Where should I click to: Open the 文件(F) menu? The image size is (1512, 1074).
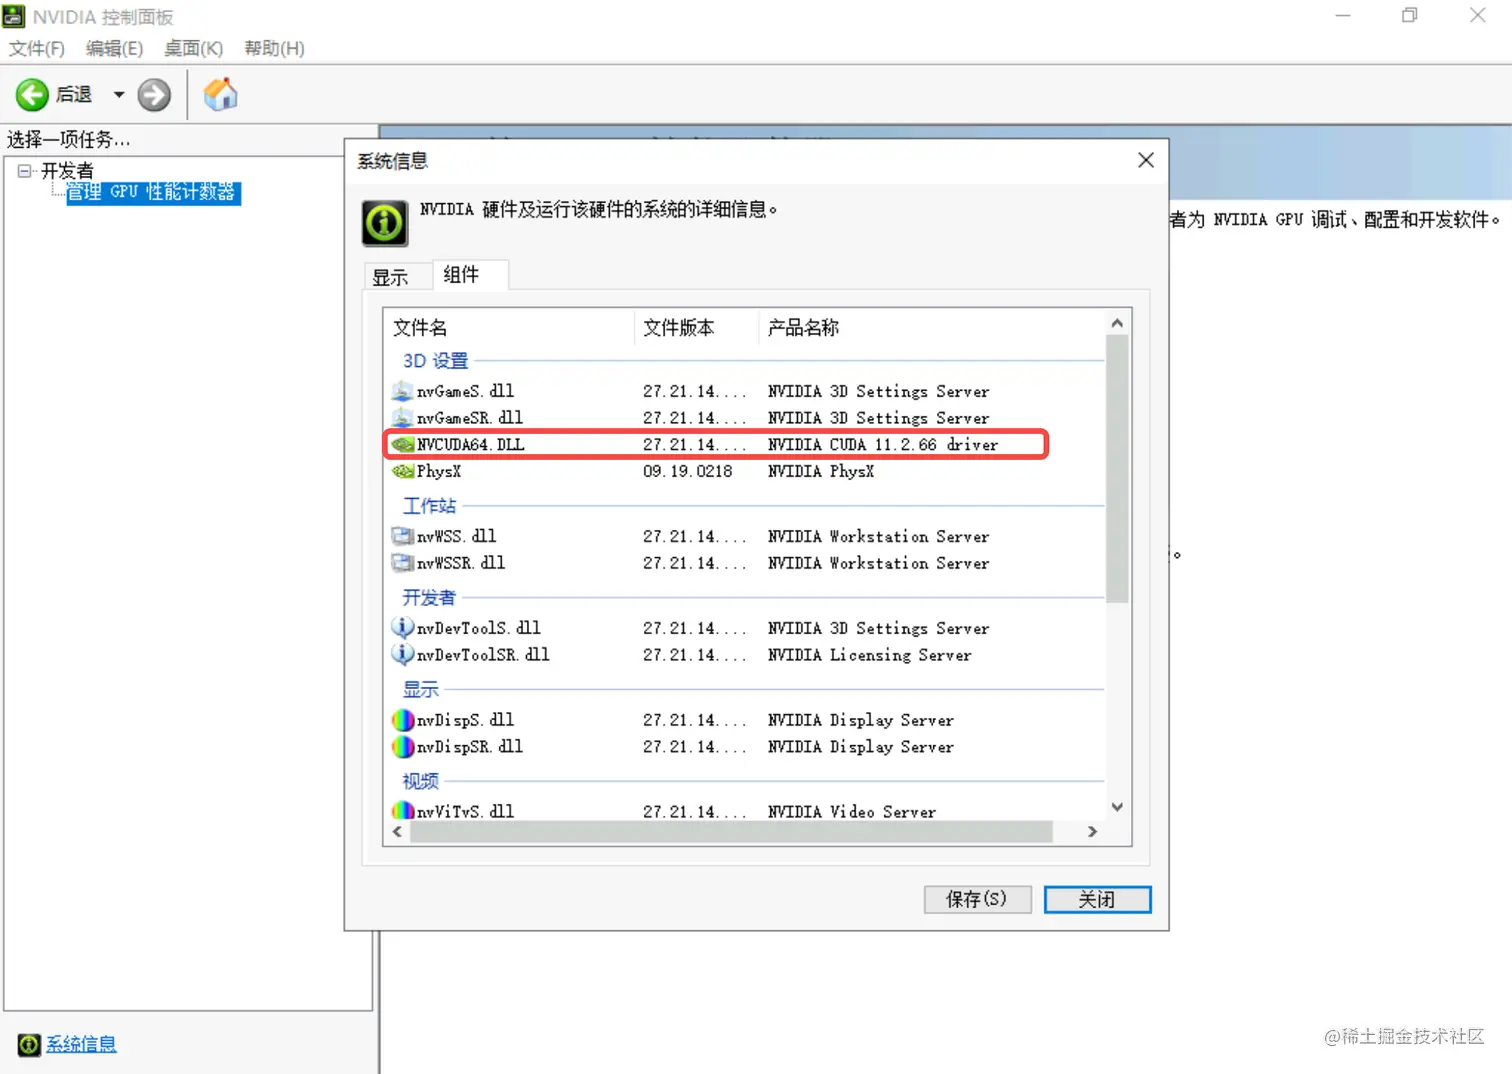pos(37,48)
